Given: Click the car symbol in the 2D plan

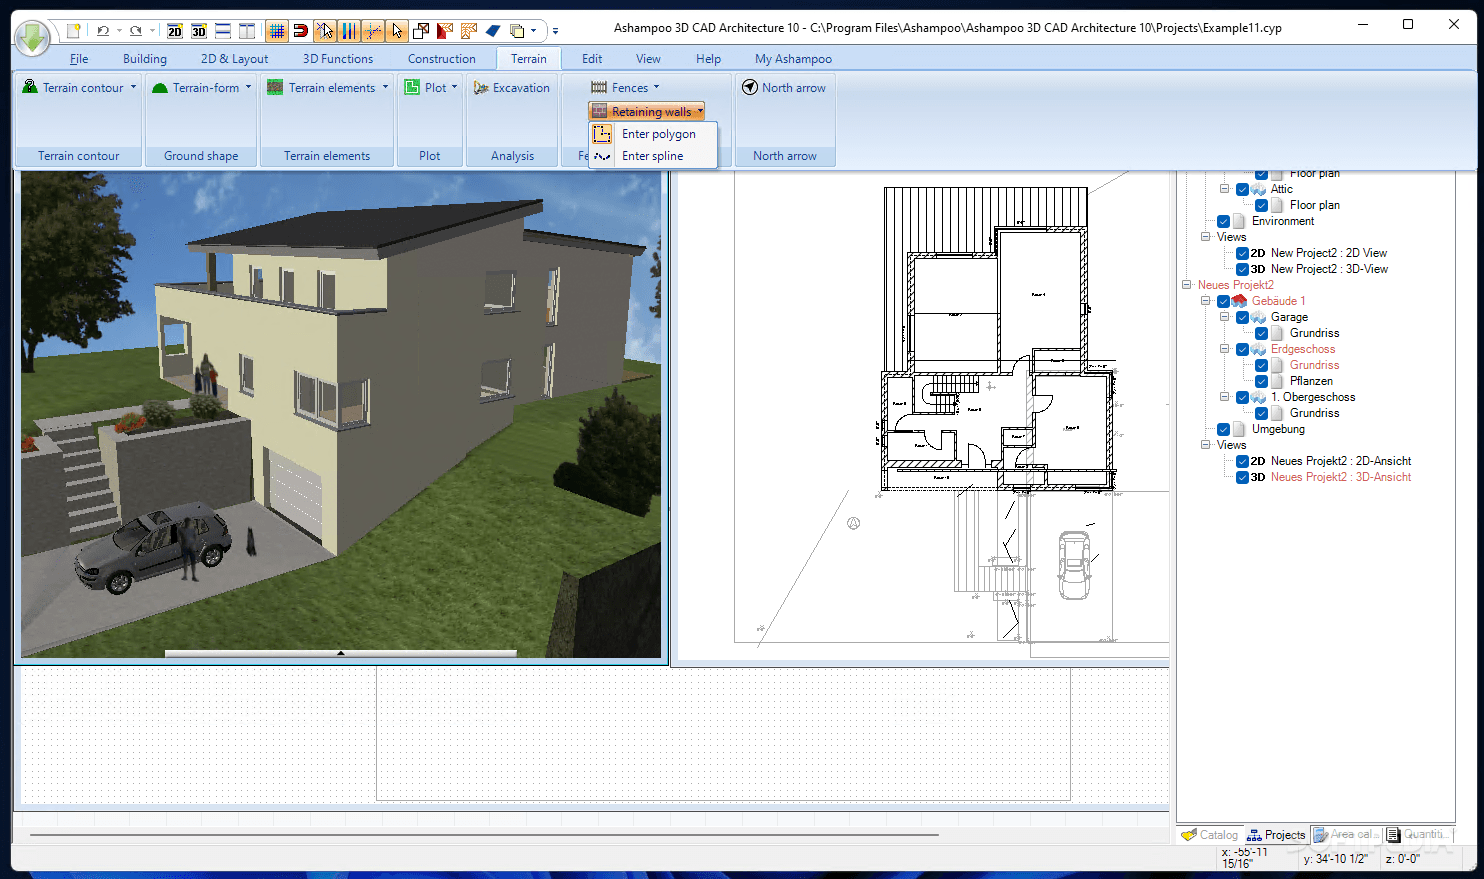Looking at the screenshot, I should click(1074, 565).
